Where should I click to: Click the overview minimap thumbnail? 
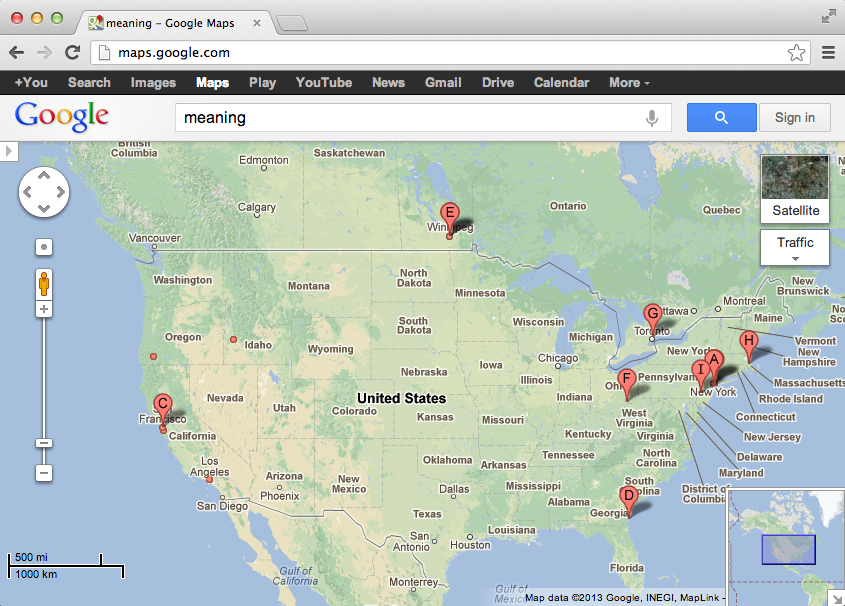click(x=785, y=547)
